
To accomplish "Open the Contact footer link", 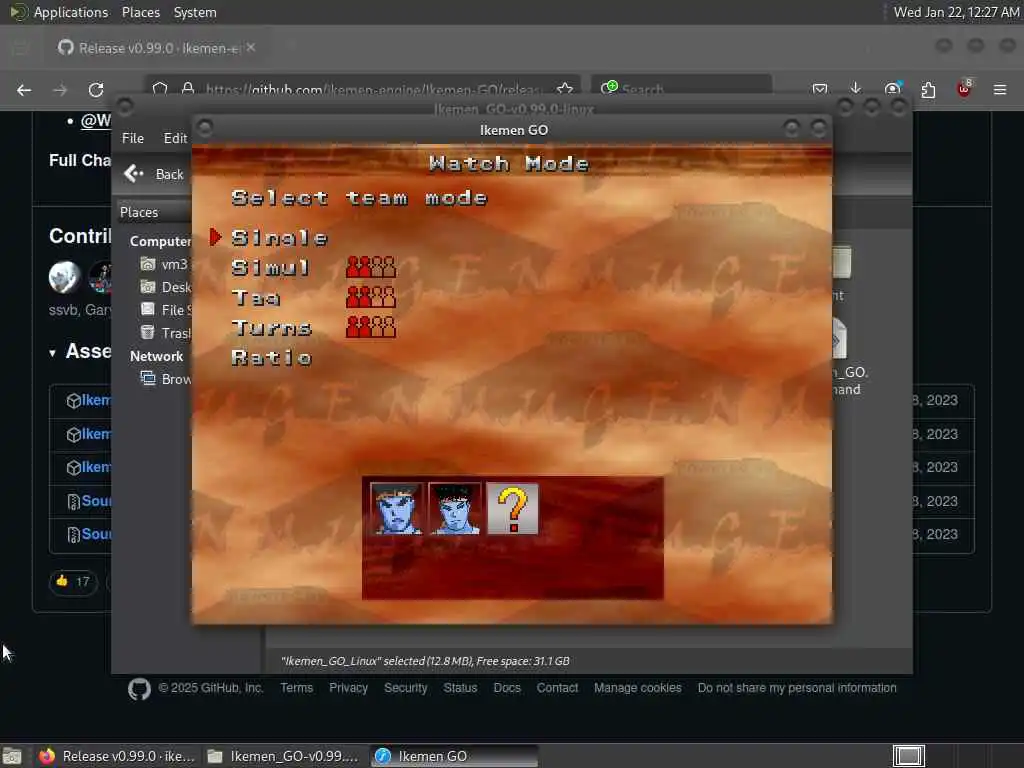I will (x=557, y=688).
